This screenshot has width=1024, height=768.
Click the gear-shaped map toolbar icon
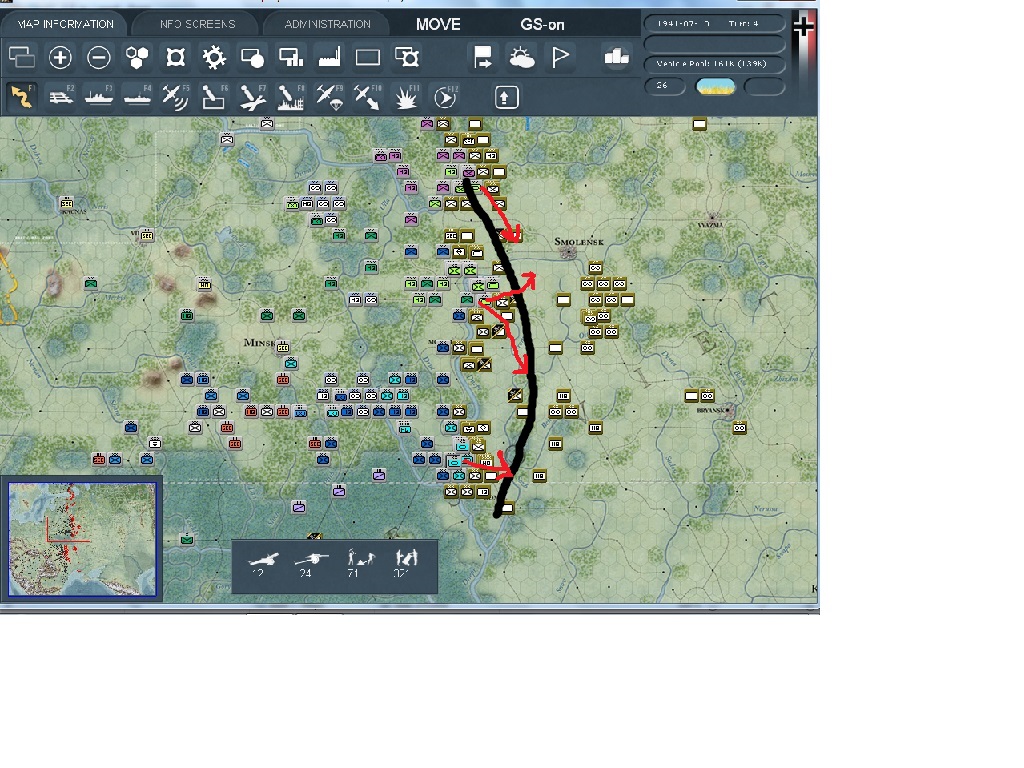(x=214, y=57)
